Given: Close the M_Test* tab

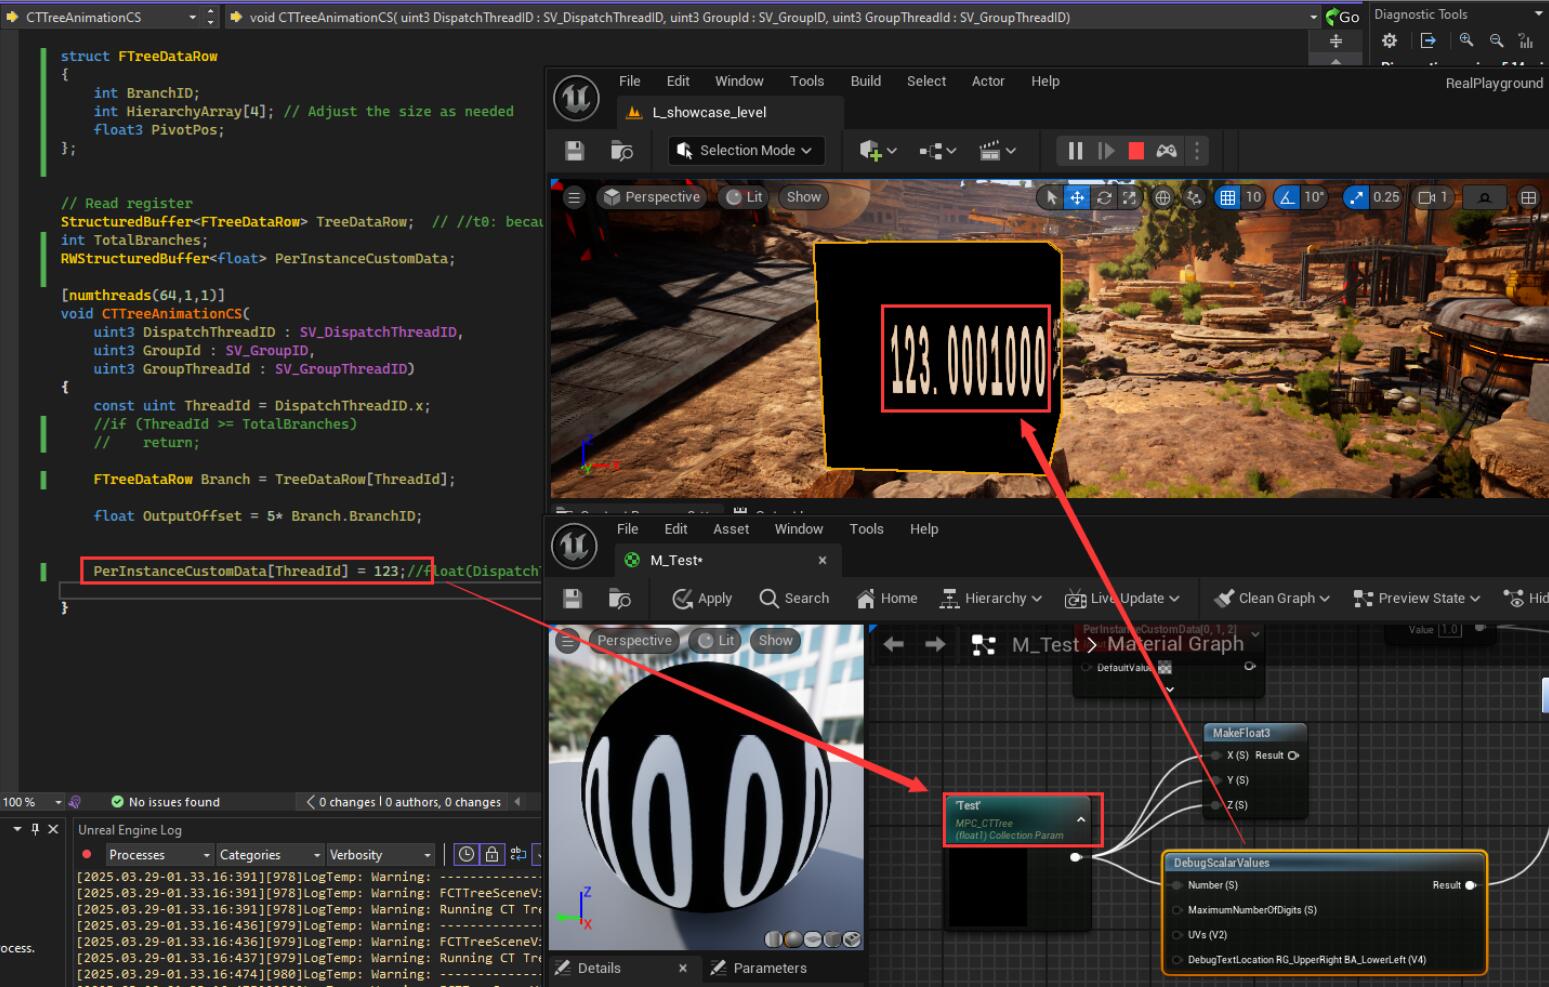Looking at the screenshot, I should pyautogui.click(x=822, y=560).
